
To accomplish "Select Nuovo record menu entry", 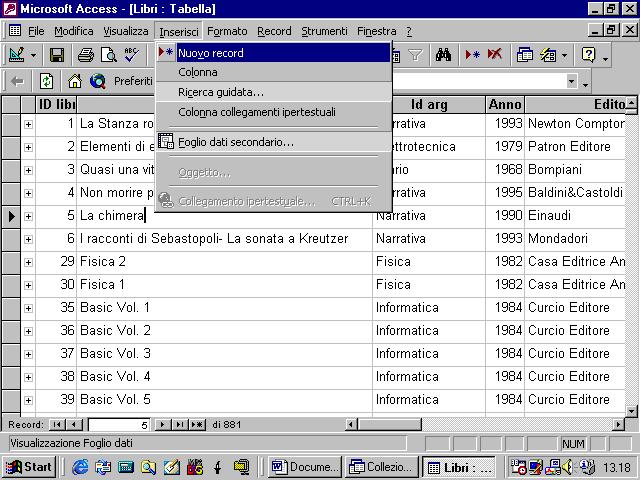I will (273, 53).
